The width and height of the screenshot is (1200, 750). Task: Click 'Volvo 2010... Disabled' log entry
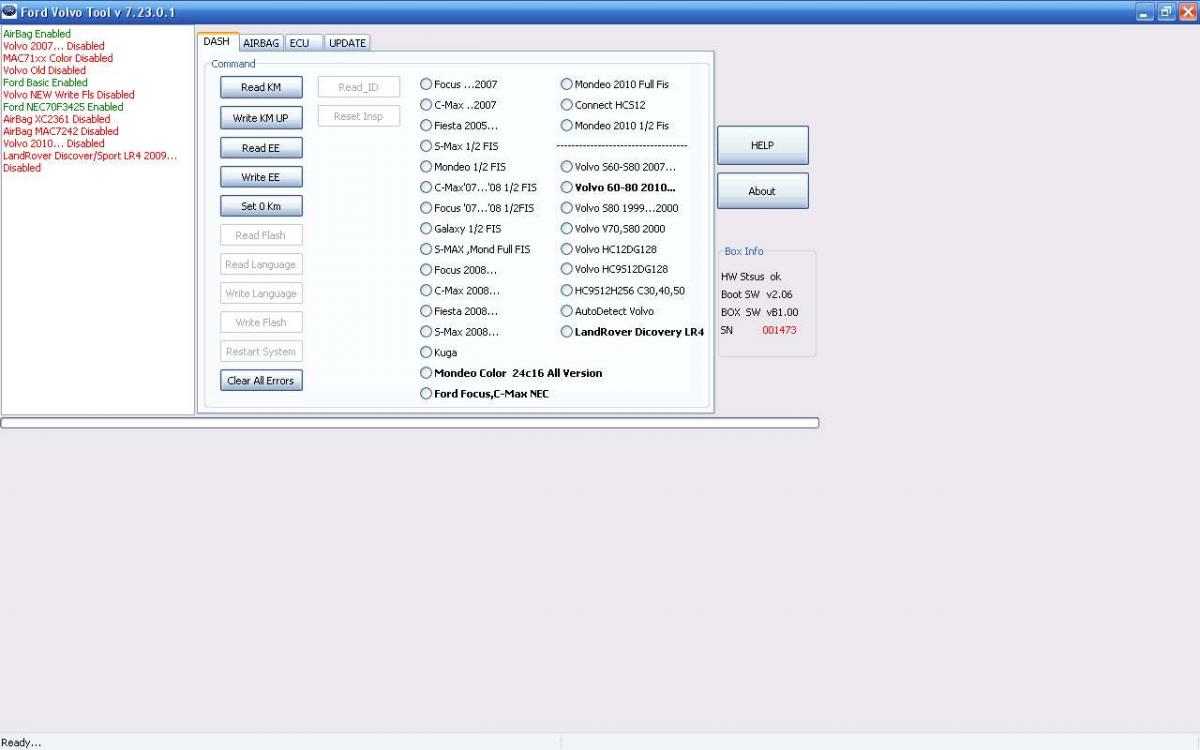(54, 143)
